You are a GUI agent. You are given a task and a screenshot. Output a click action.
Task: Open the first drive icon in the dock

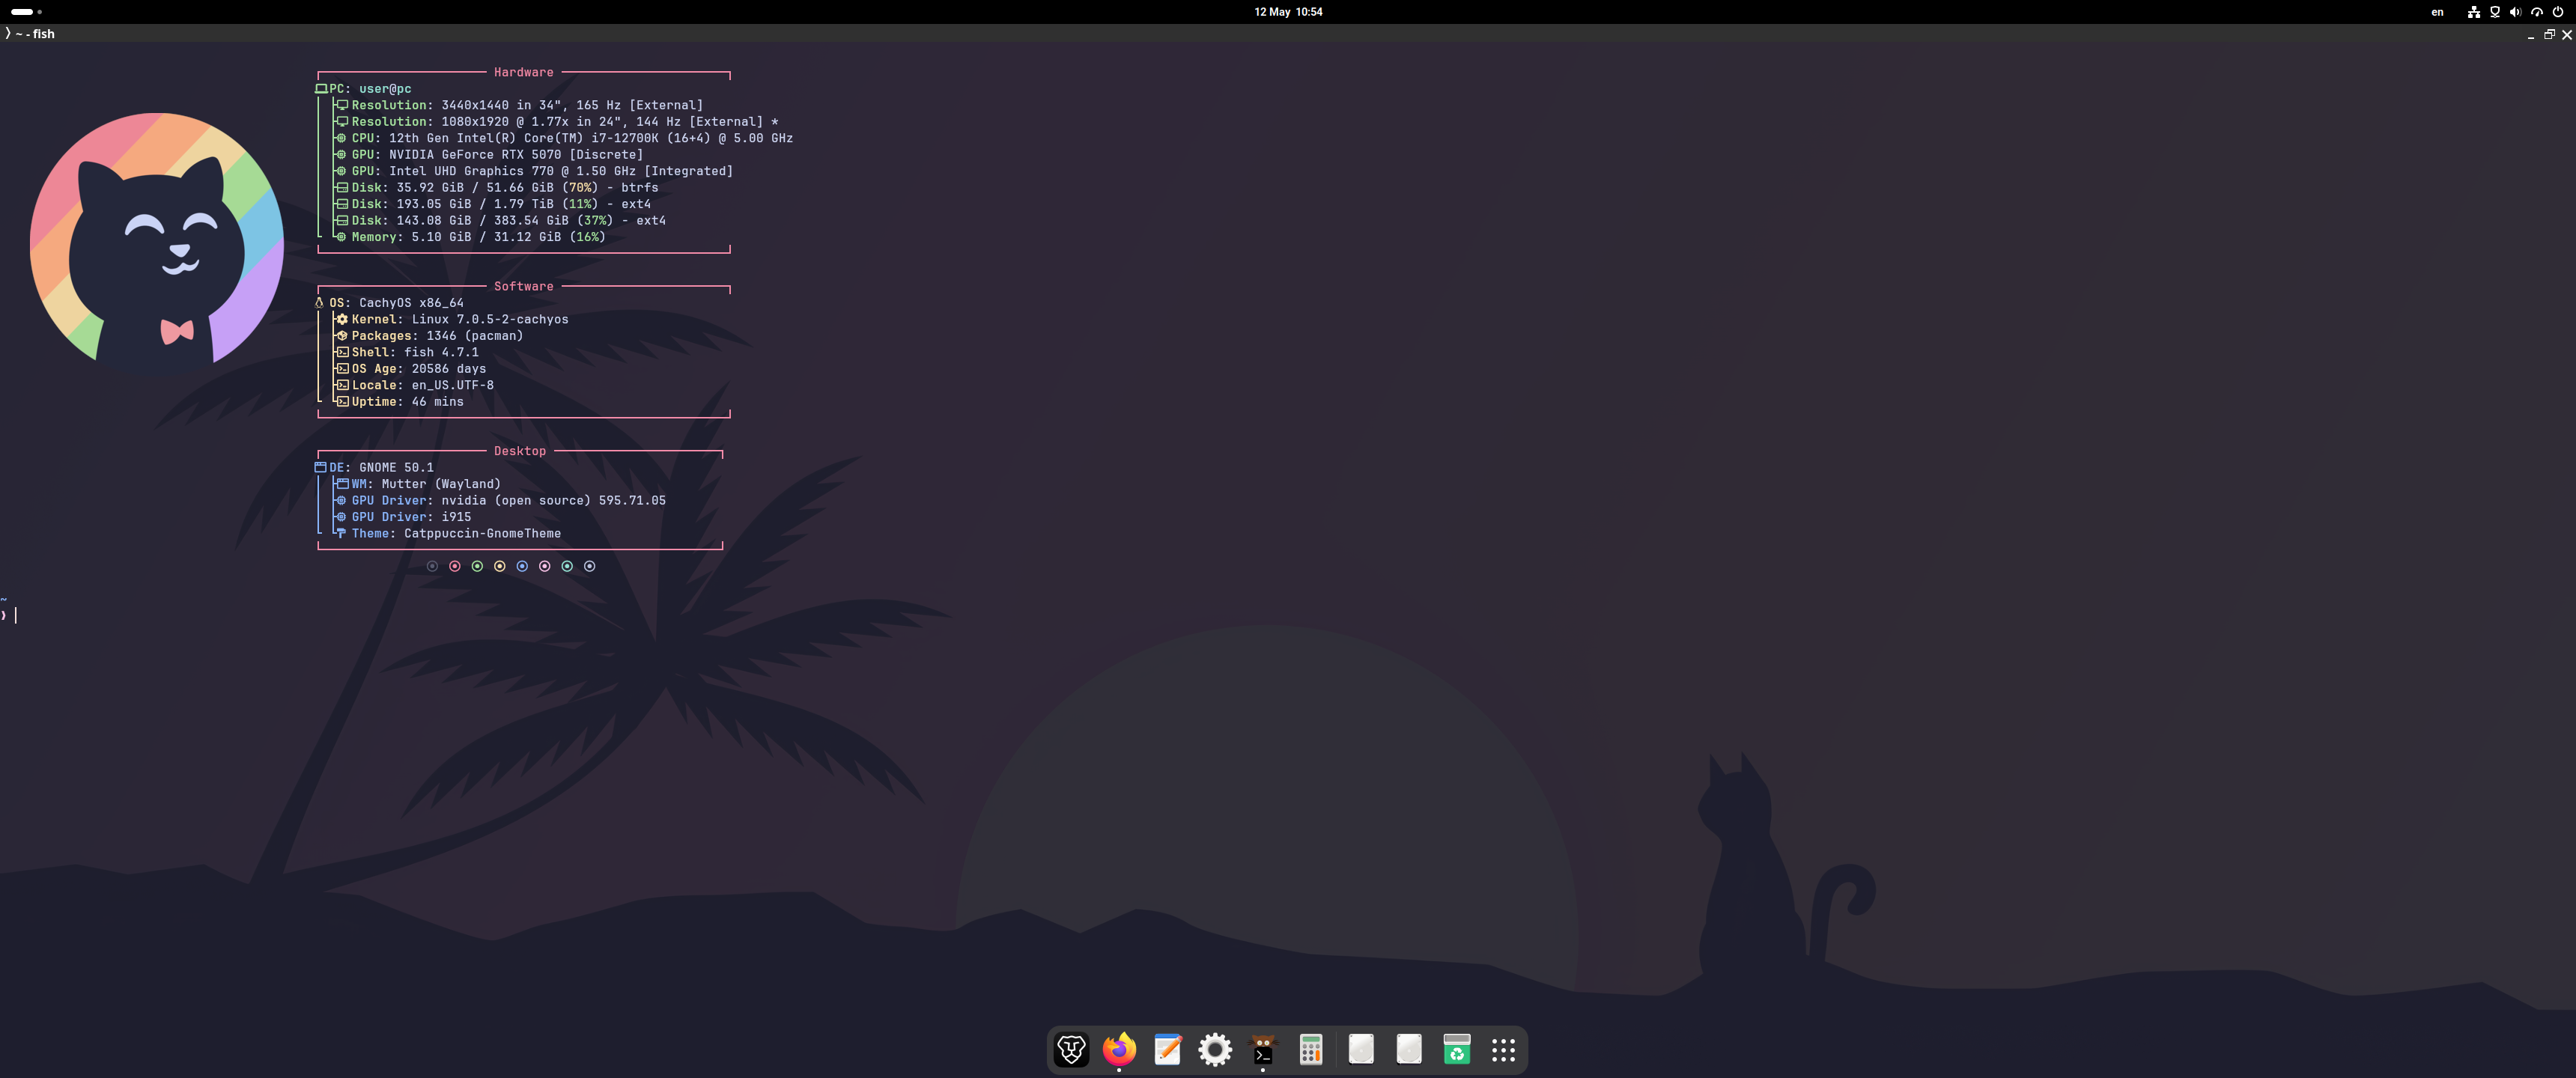pos(1361,1049)
